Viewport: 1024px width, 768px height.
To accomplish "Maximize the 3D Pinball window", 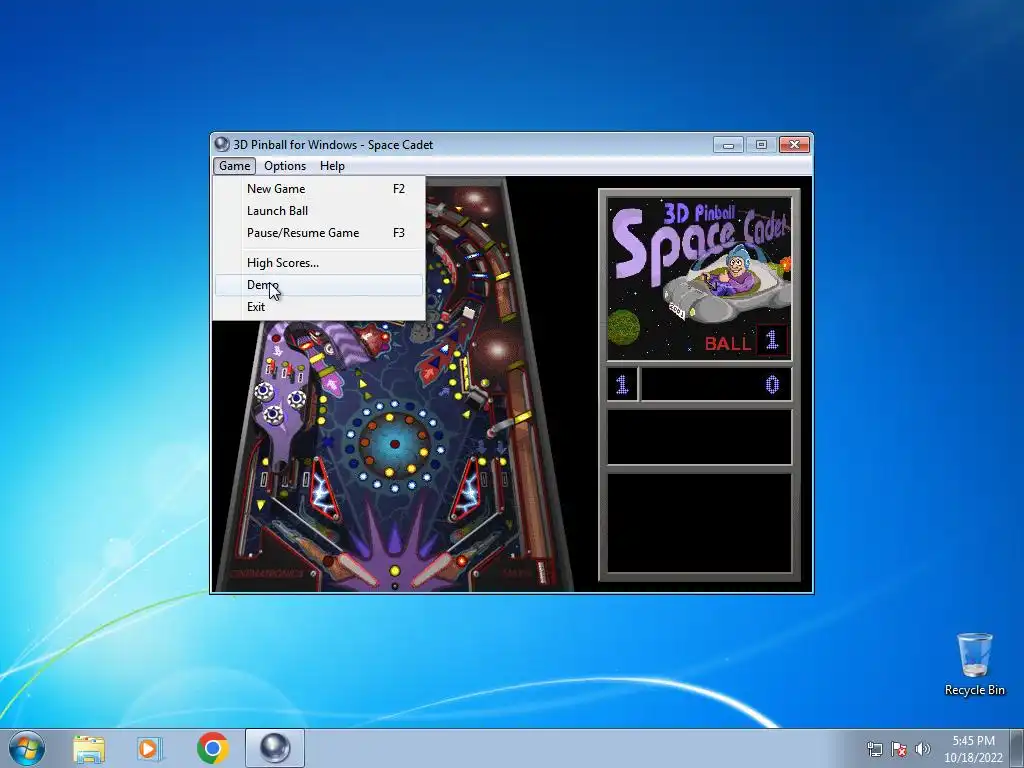I will point(761,144).
